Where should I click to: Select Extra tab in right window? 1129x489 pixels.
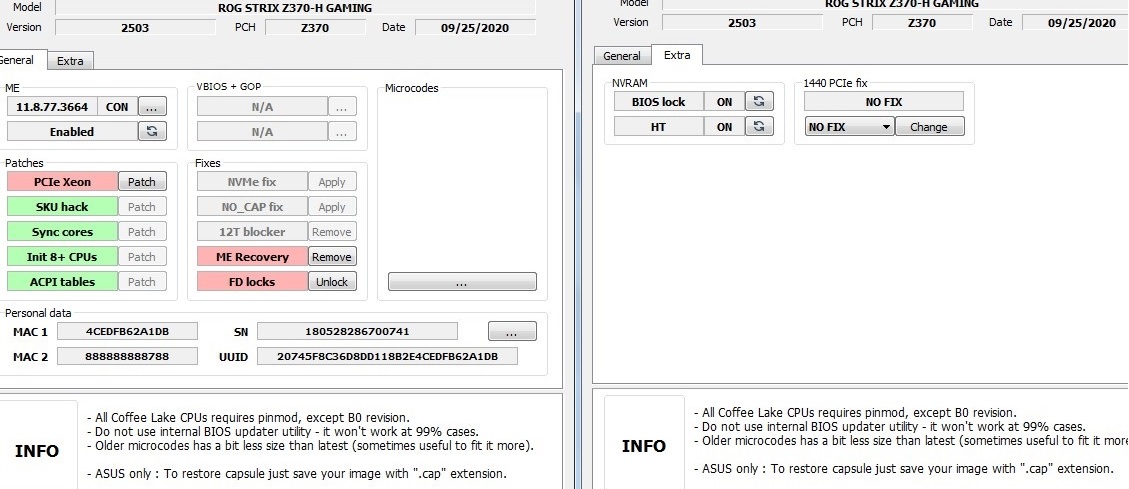point(677,55)
